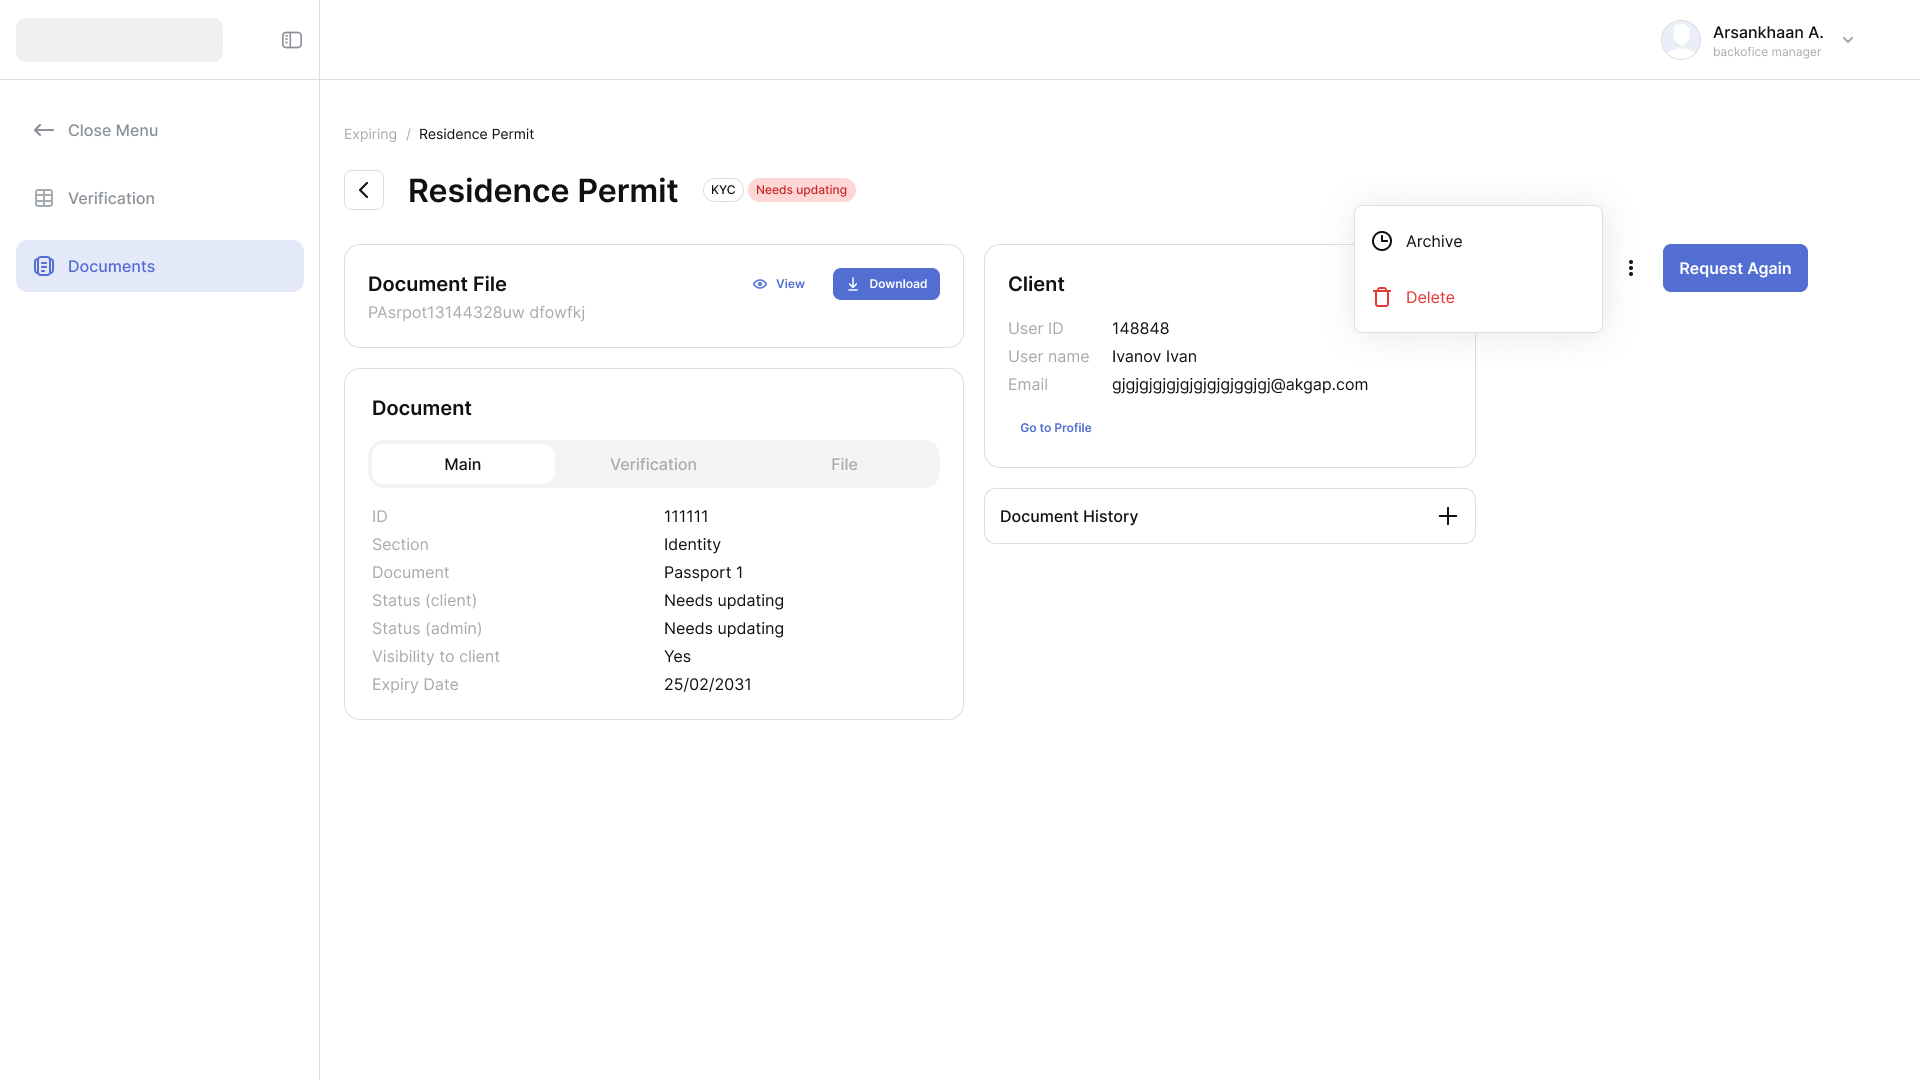The image size is (1920, 1080).
Task: Click the Archive clock icon
Action: pos(1382,241)
